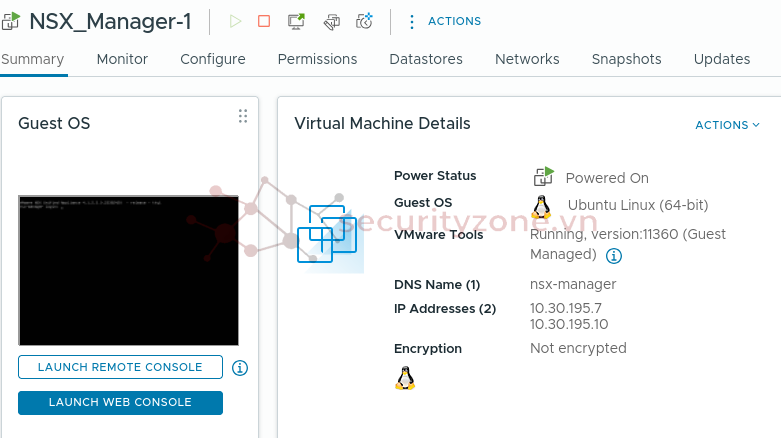Click the Launch Console monitor icon
Image resolution: width=781 pixels, height=438 pixels.
[x=297, y=21]
